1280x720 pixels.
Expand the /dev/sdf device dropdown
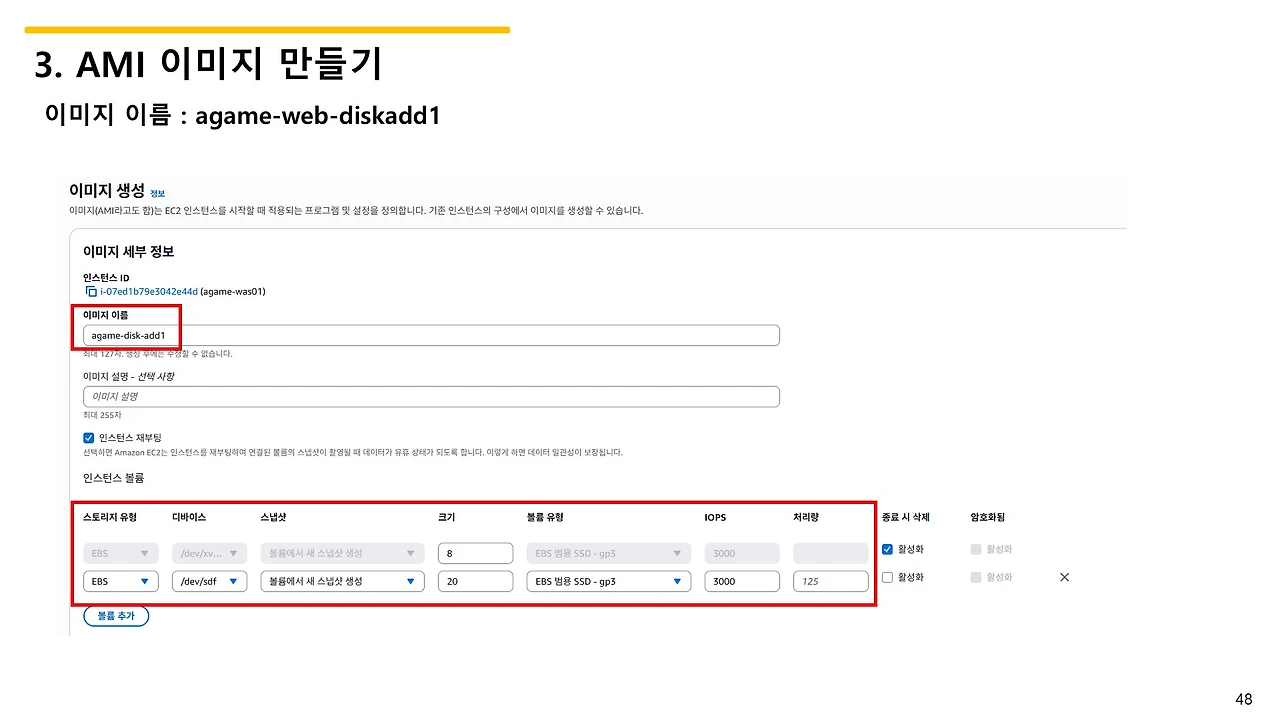(x=209, y=581)
